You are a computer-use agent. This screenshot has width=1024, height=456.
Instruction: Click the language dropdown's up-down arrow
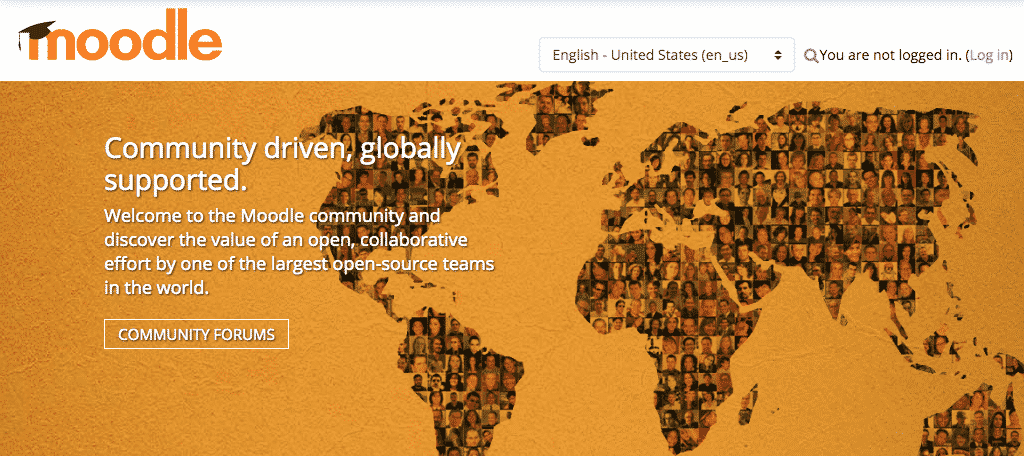[777, 55]
